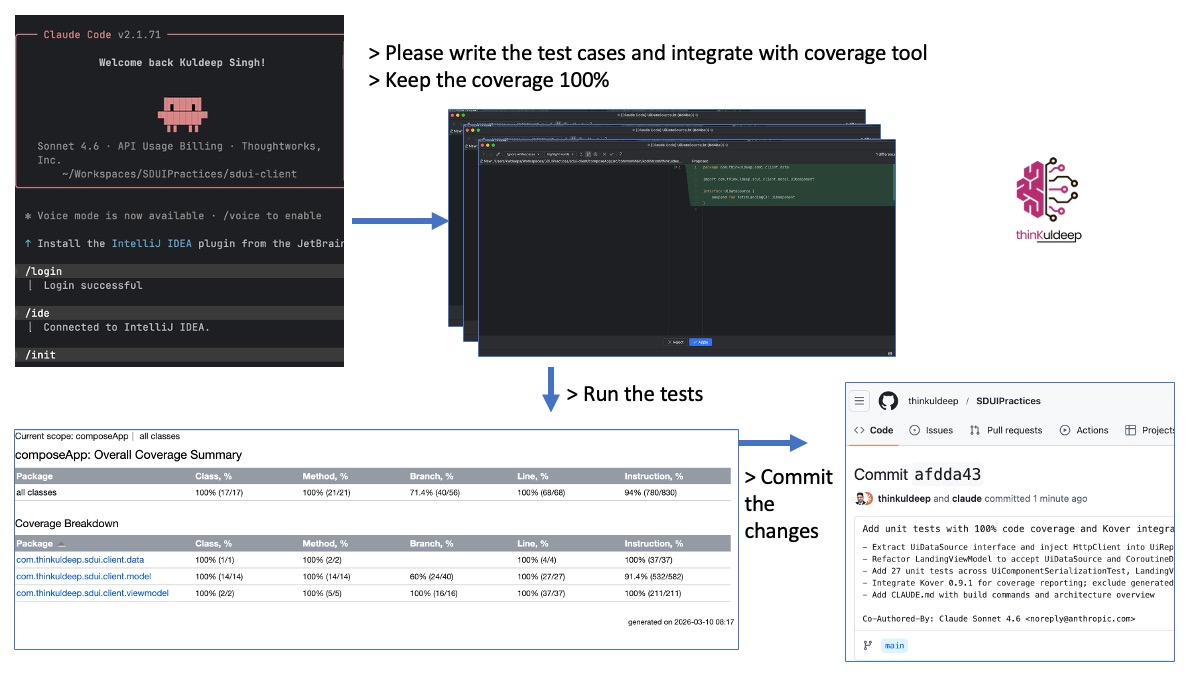Image resolution: width=1200 pixels, height=675 pixels.
Task: Open com.thinkuldeep.sdui.client.viewmodel package link
Action: pos(92,593)
